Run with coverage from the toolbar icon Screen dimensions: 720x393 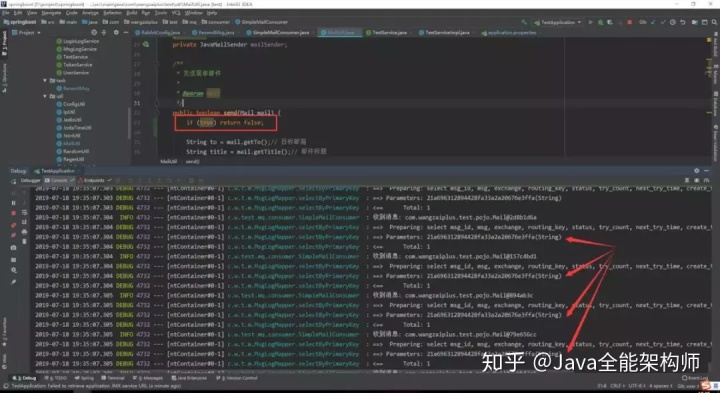610,22
